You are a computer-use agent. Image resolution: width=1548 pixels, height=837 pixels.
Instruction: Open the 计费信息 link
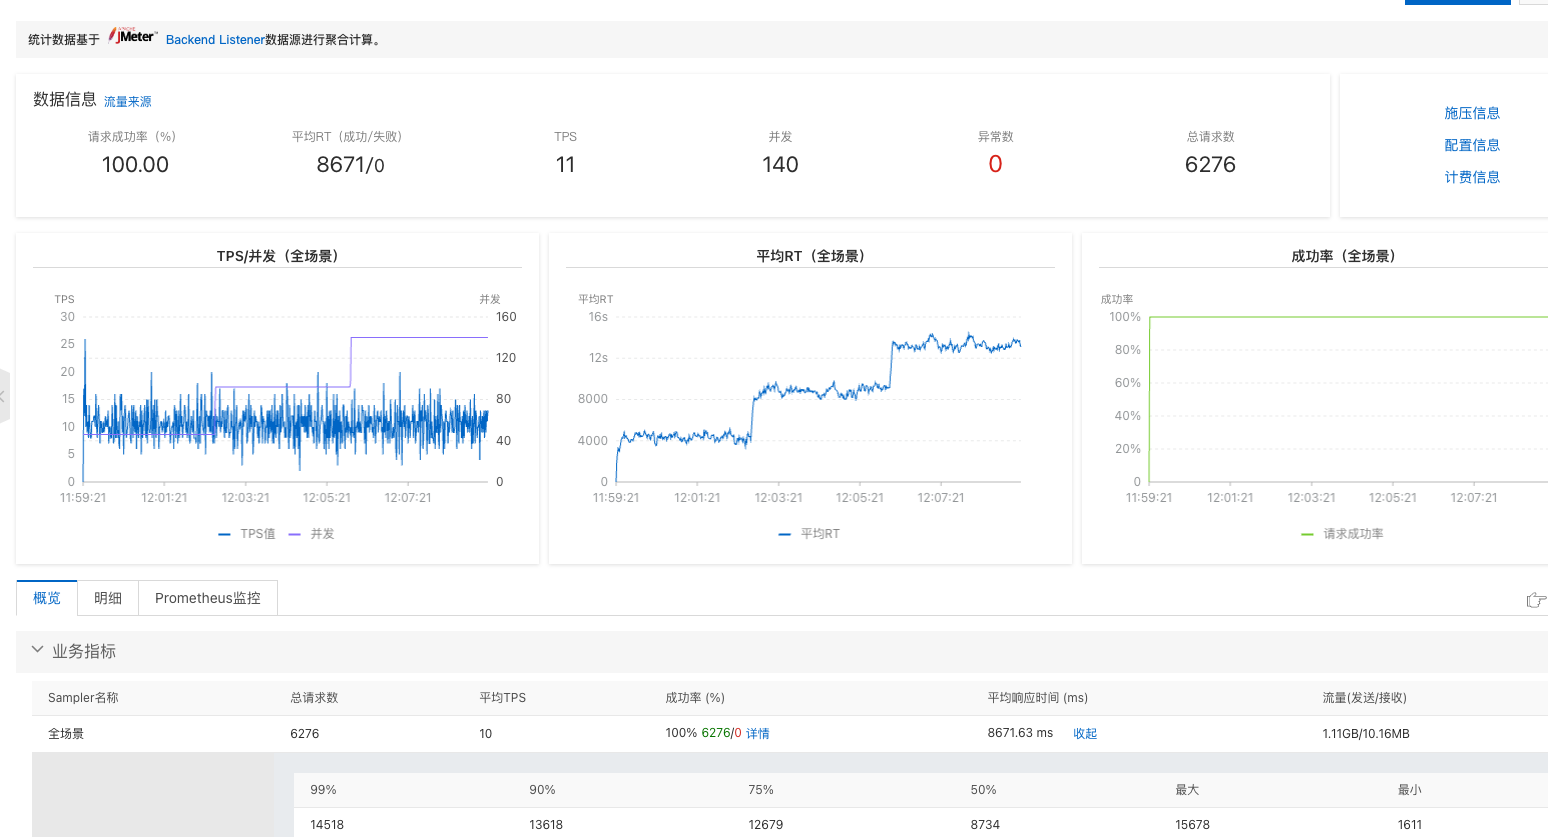pos(1472,177)
